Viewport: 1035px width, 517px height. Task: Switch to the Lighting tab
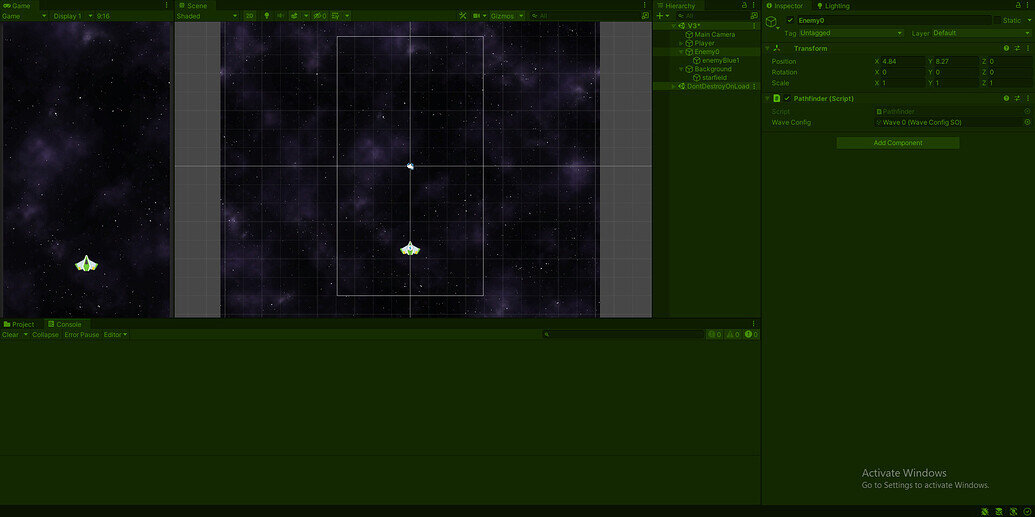click(x=833, y=5)
